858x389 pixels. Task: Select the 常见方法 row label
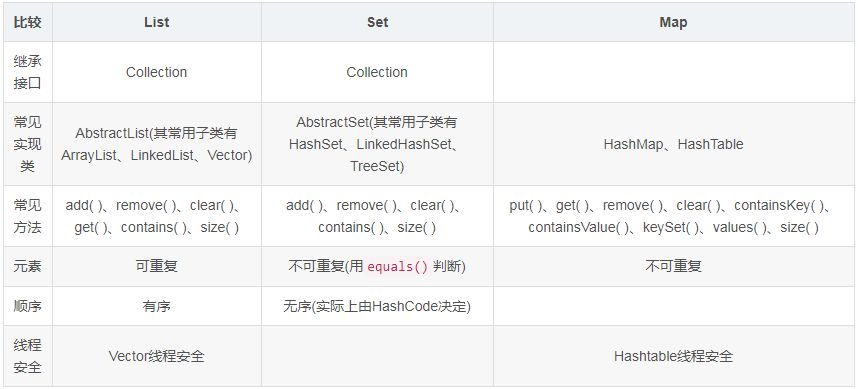27,216
